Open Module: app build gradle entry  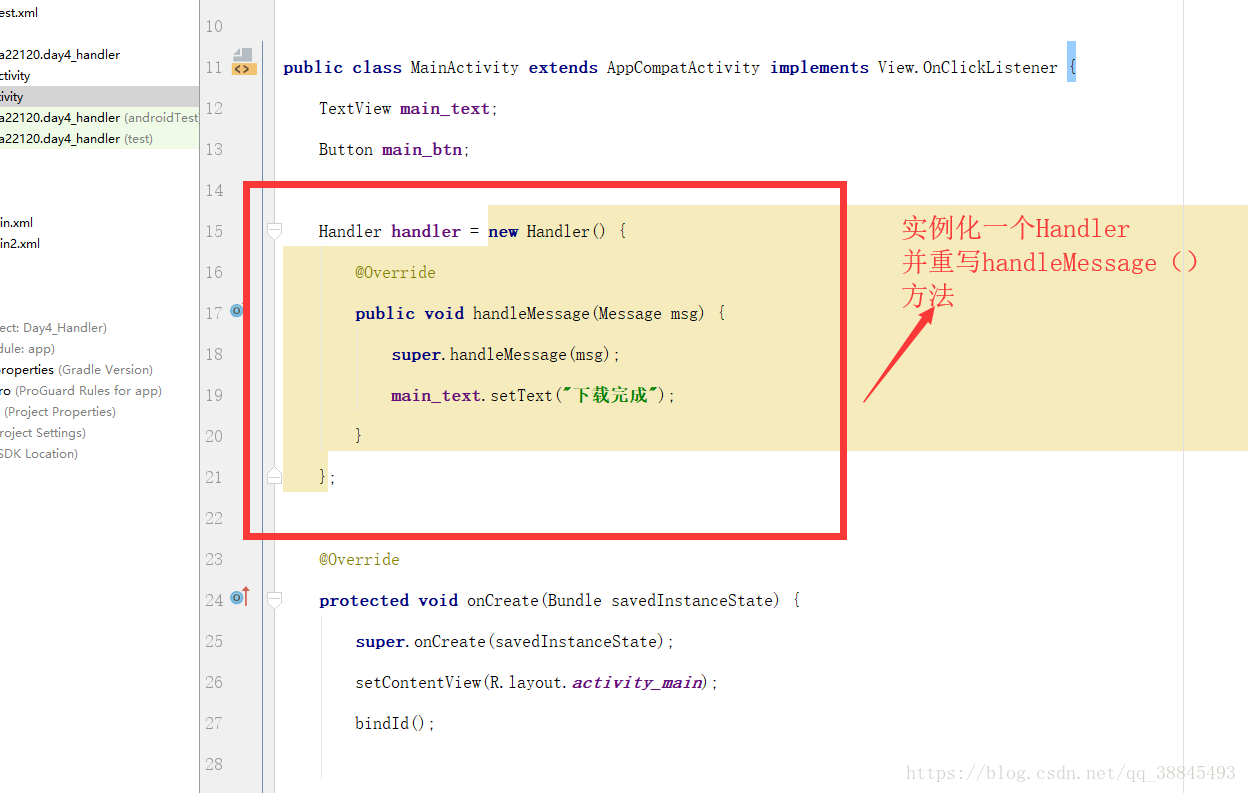[x=28, y=349]
